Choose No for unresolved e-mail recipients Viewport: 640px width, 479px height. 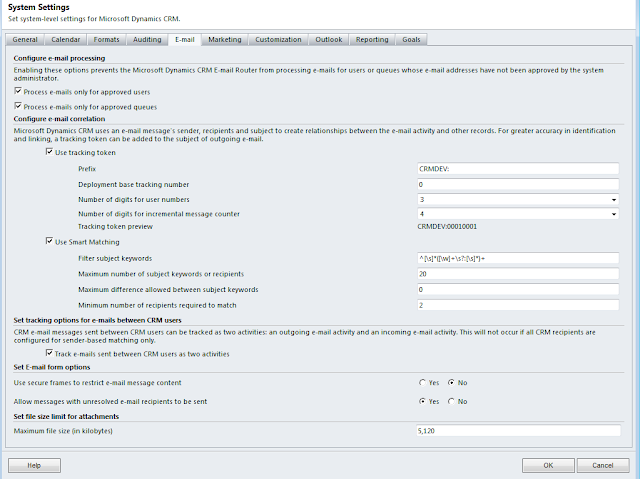452,400
